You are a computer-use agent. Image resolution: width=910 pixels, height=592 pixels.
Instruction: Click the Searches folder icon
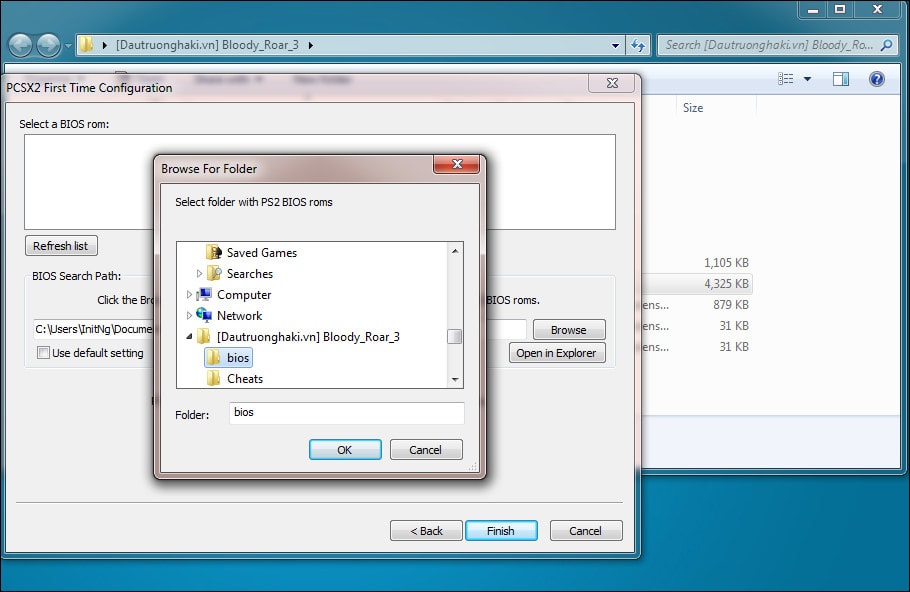(x=214, y=273)
